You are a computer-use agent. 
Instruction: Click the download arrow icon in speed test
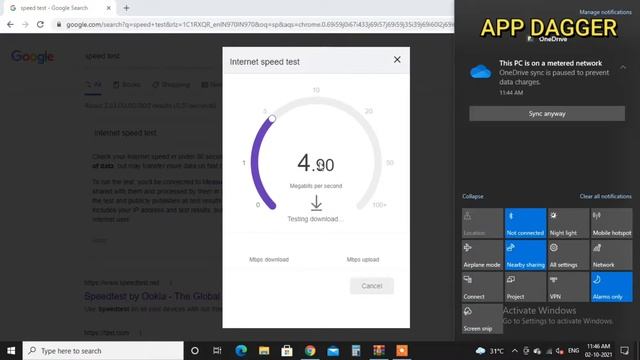[x=316, y=203]
